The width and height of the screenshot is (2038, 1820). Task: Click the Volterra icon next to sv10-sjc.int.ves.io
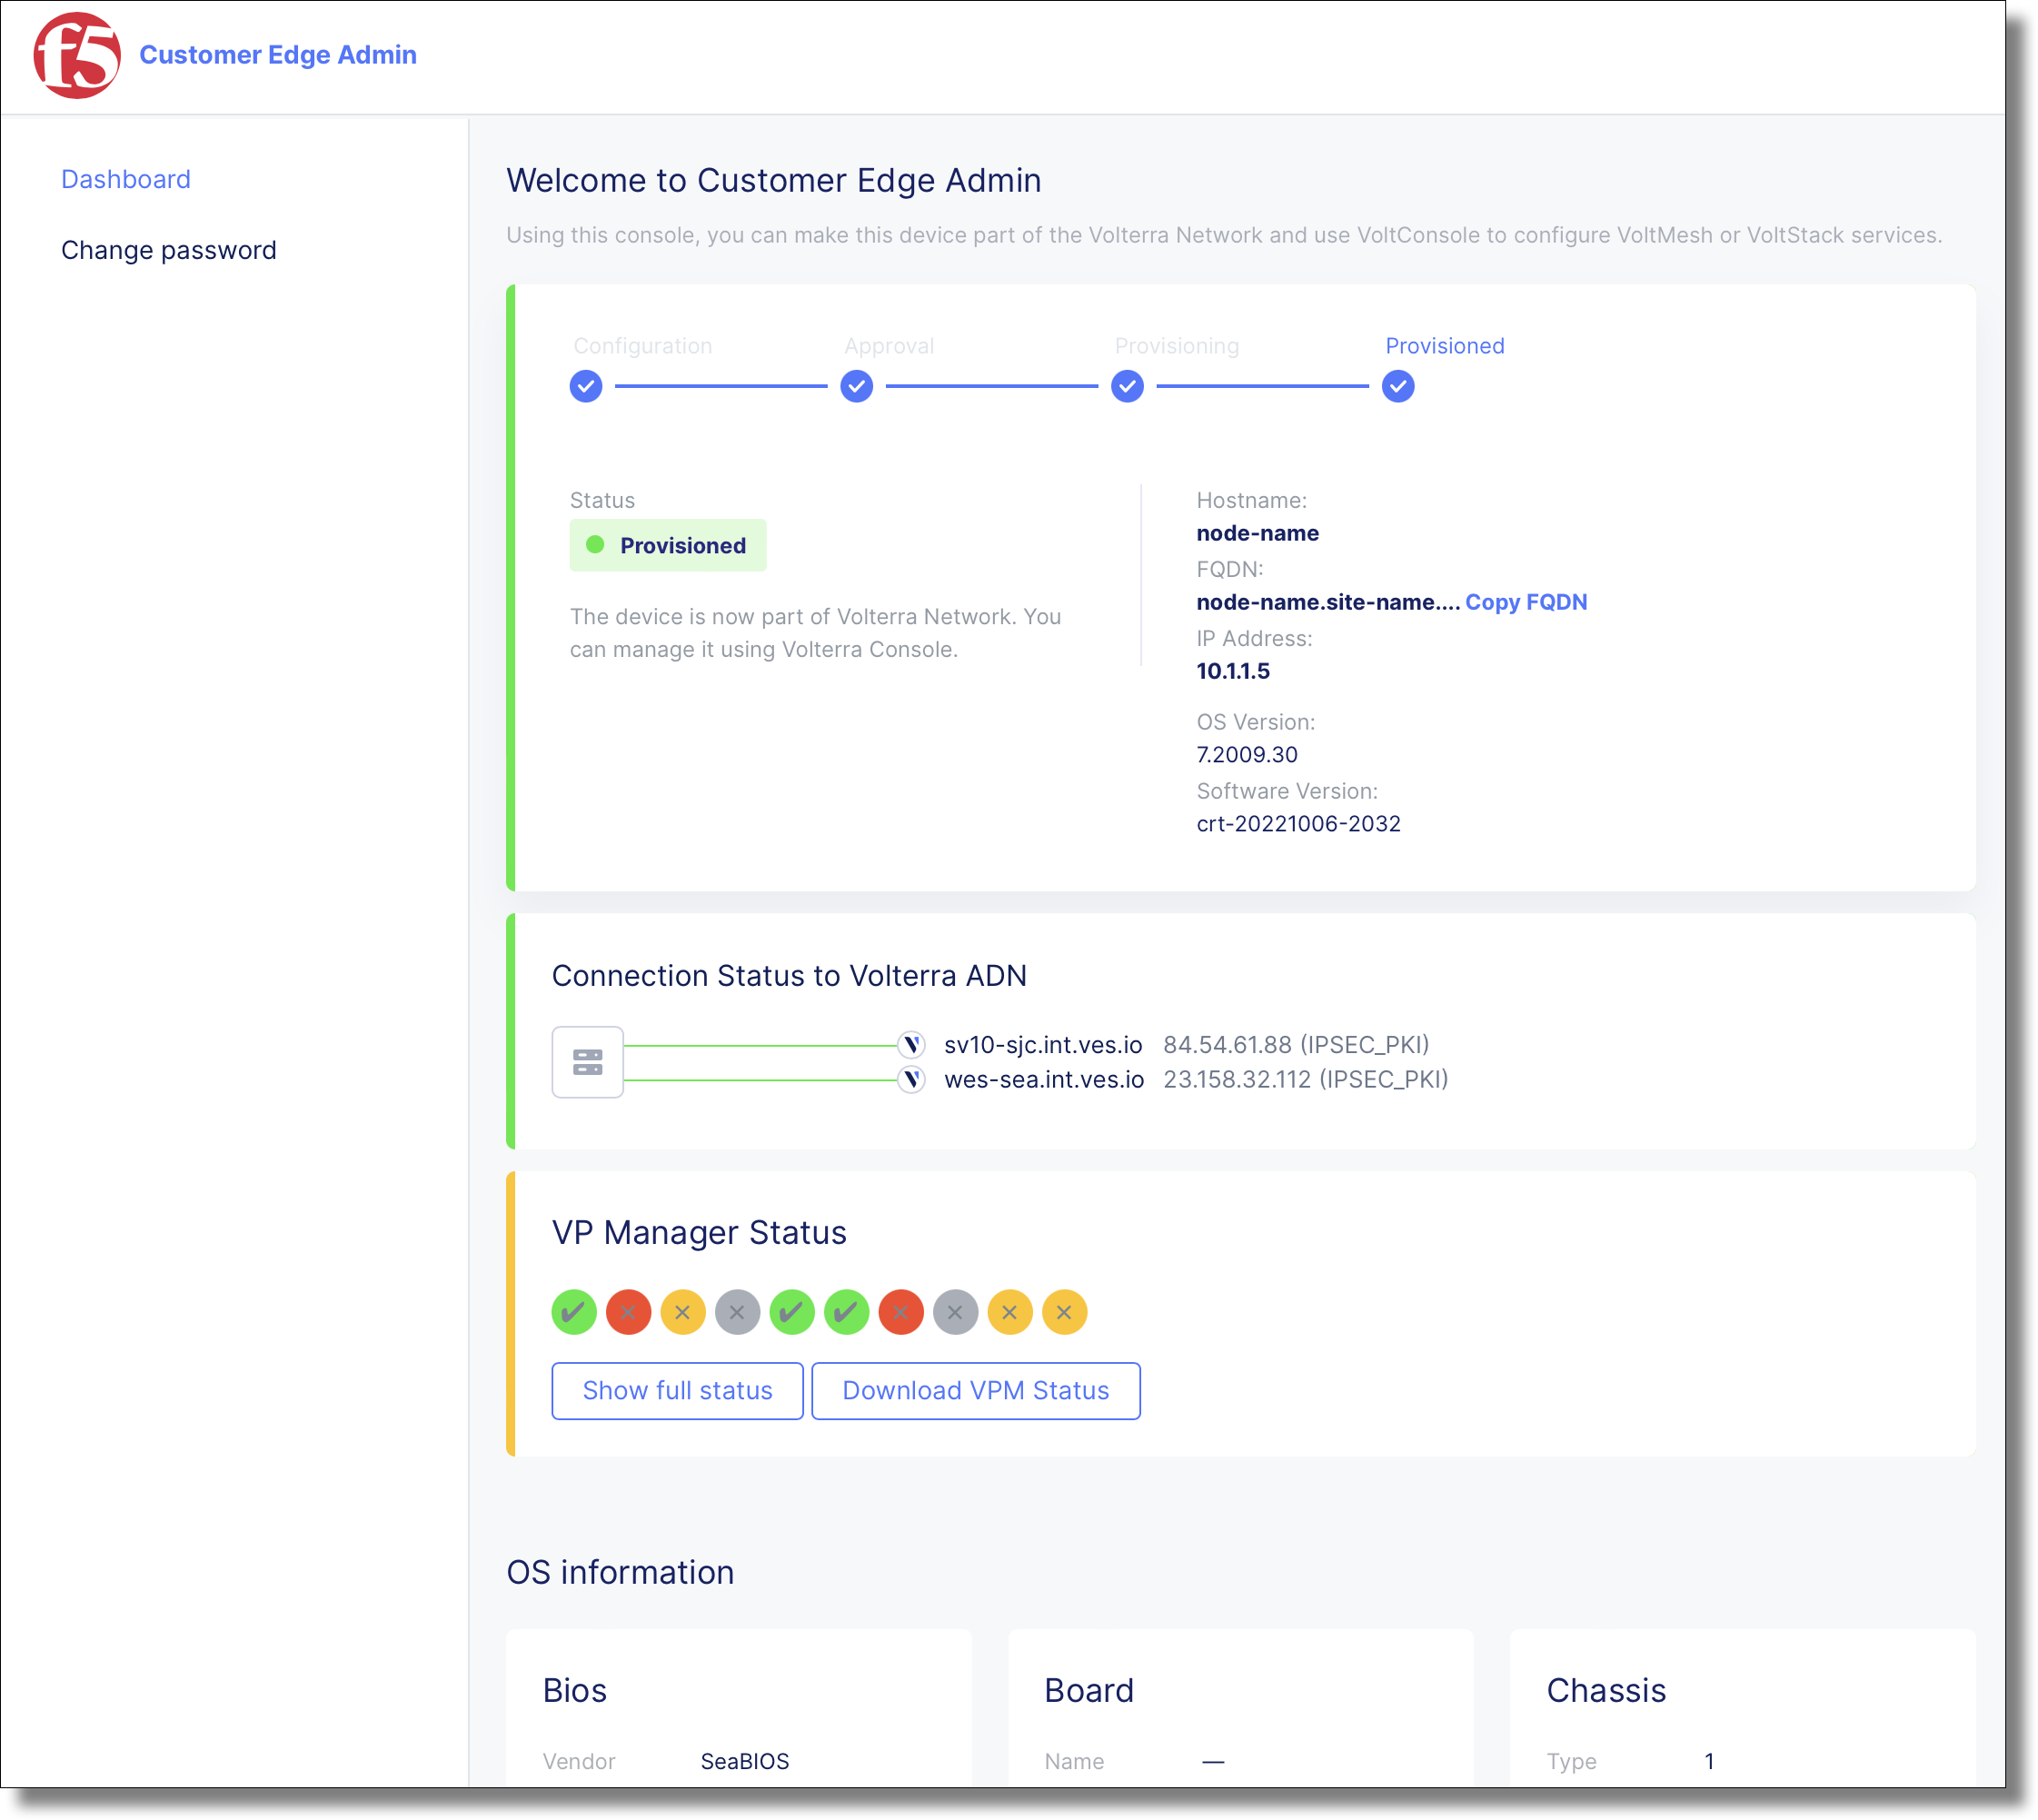coord(911,1045)
